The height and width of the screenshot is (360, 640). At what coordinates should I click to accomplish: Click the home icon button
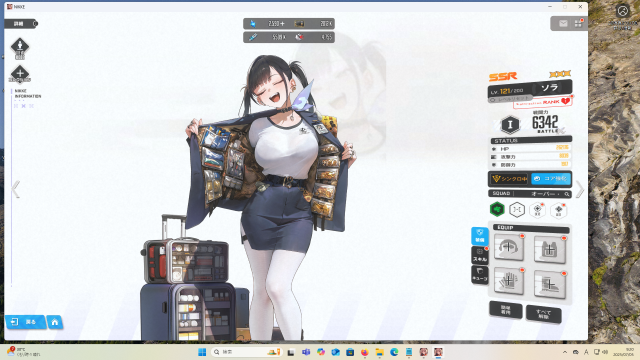click(x=55, y=322)
